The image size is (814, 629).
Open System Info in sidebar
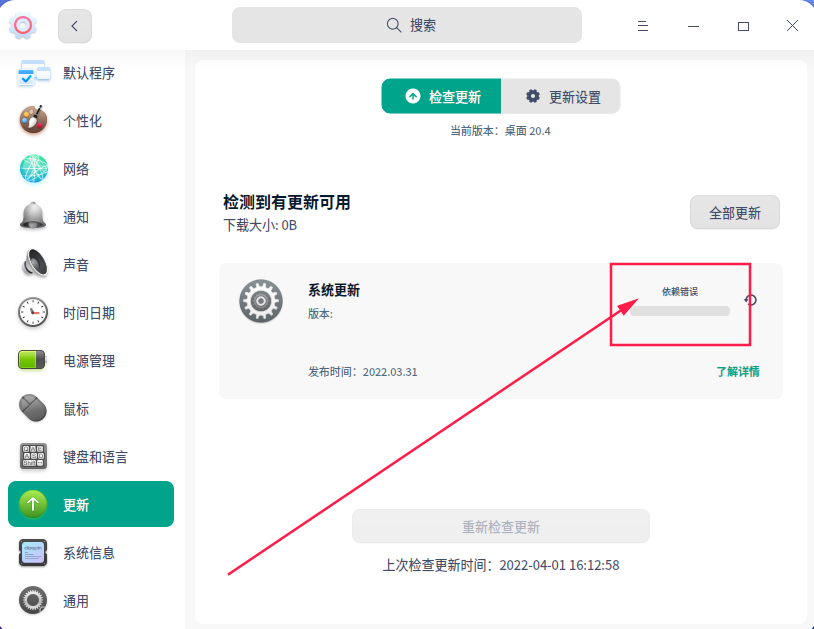pyautogui.click(x=88, y=553)
